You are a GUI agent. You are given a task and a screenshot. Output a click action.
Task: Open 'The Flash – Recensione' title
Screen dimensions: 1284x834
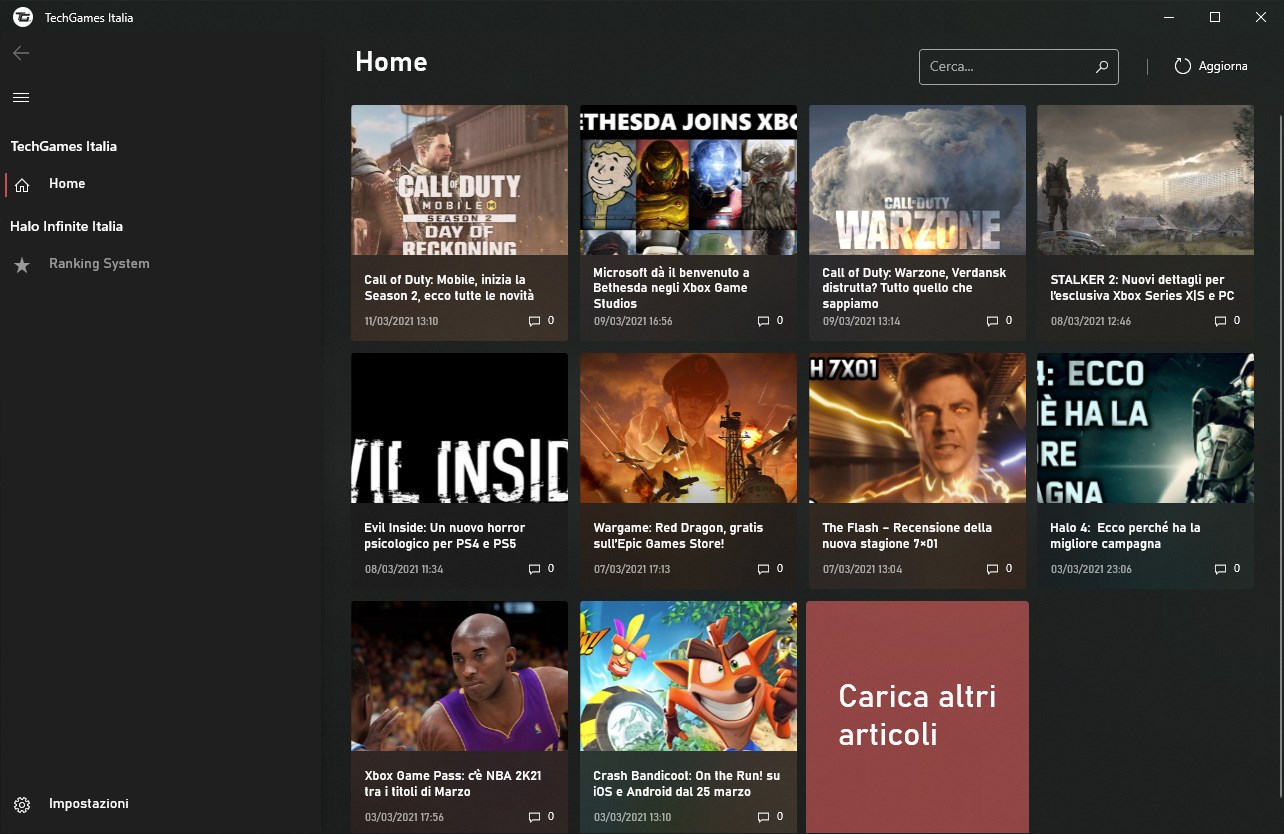tap(907, 536)
